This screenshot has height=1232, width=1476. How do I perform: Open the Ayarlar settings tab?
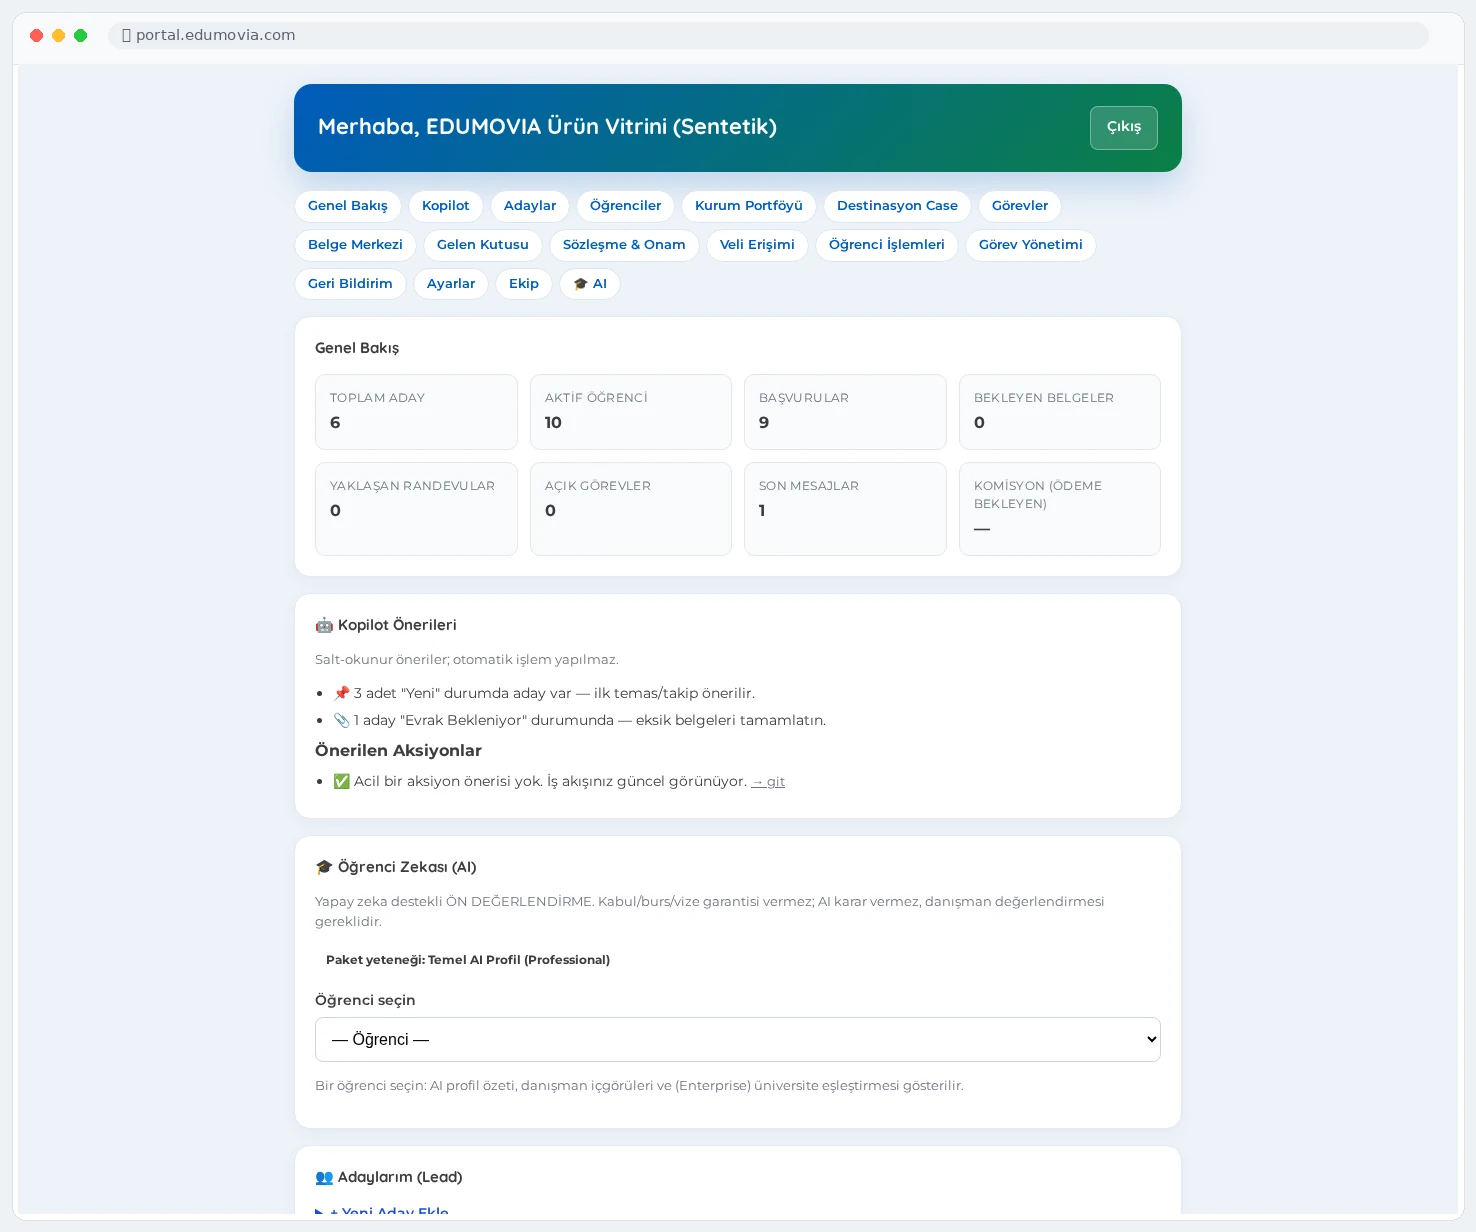point(450,284)
